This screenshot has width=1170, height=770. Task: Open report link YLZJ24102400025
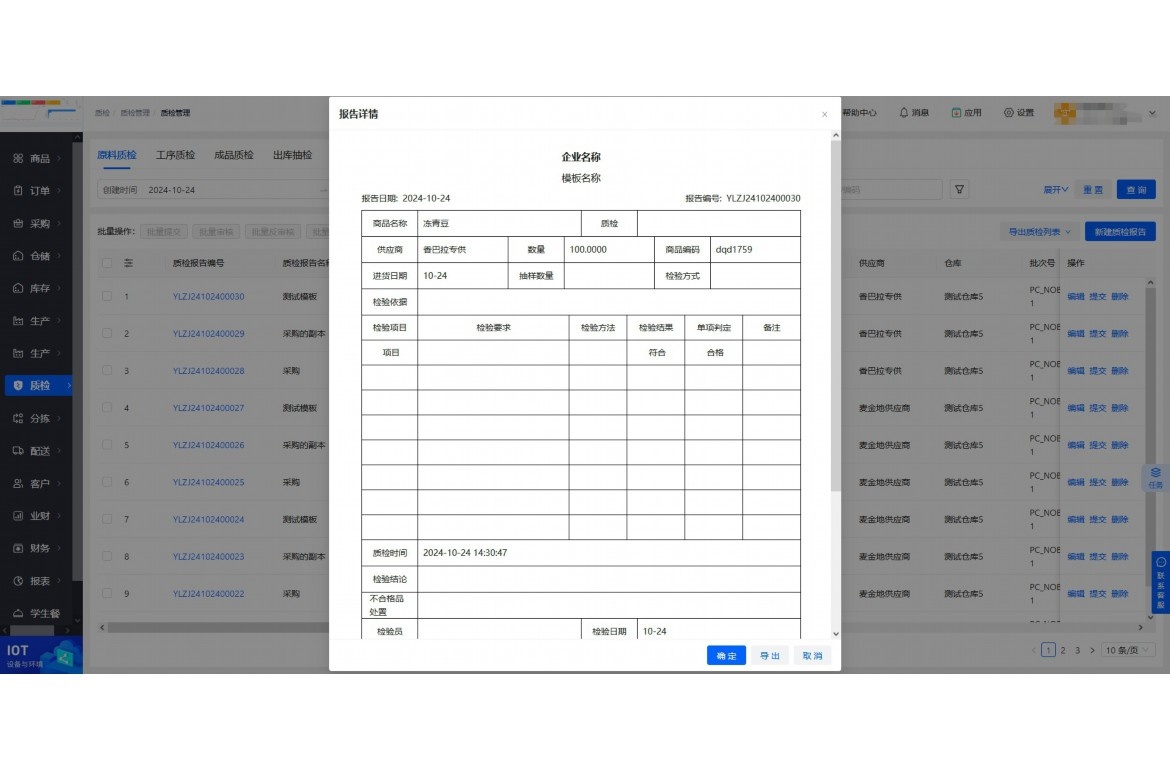point(208,482)
